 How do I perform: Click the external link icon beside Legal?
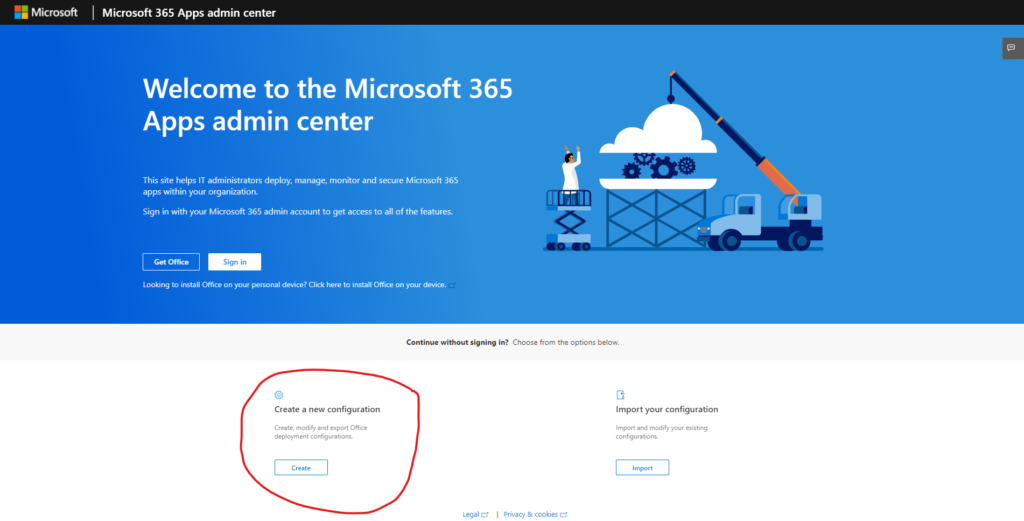tap(485, 514)
